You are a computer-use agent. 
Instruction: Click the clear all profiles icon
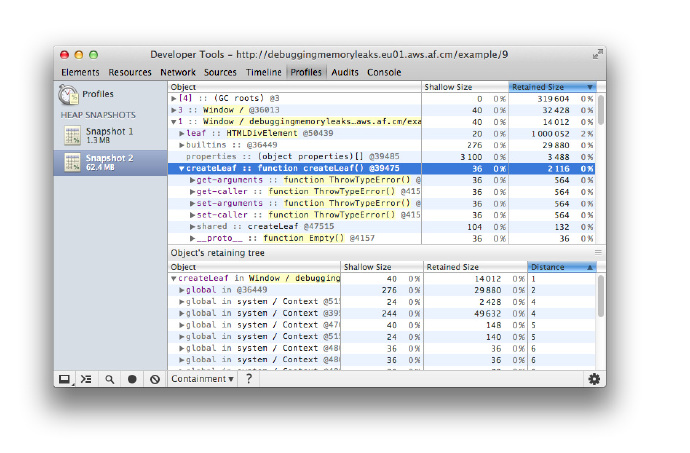154,379
